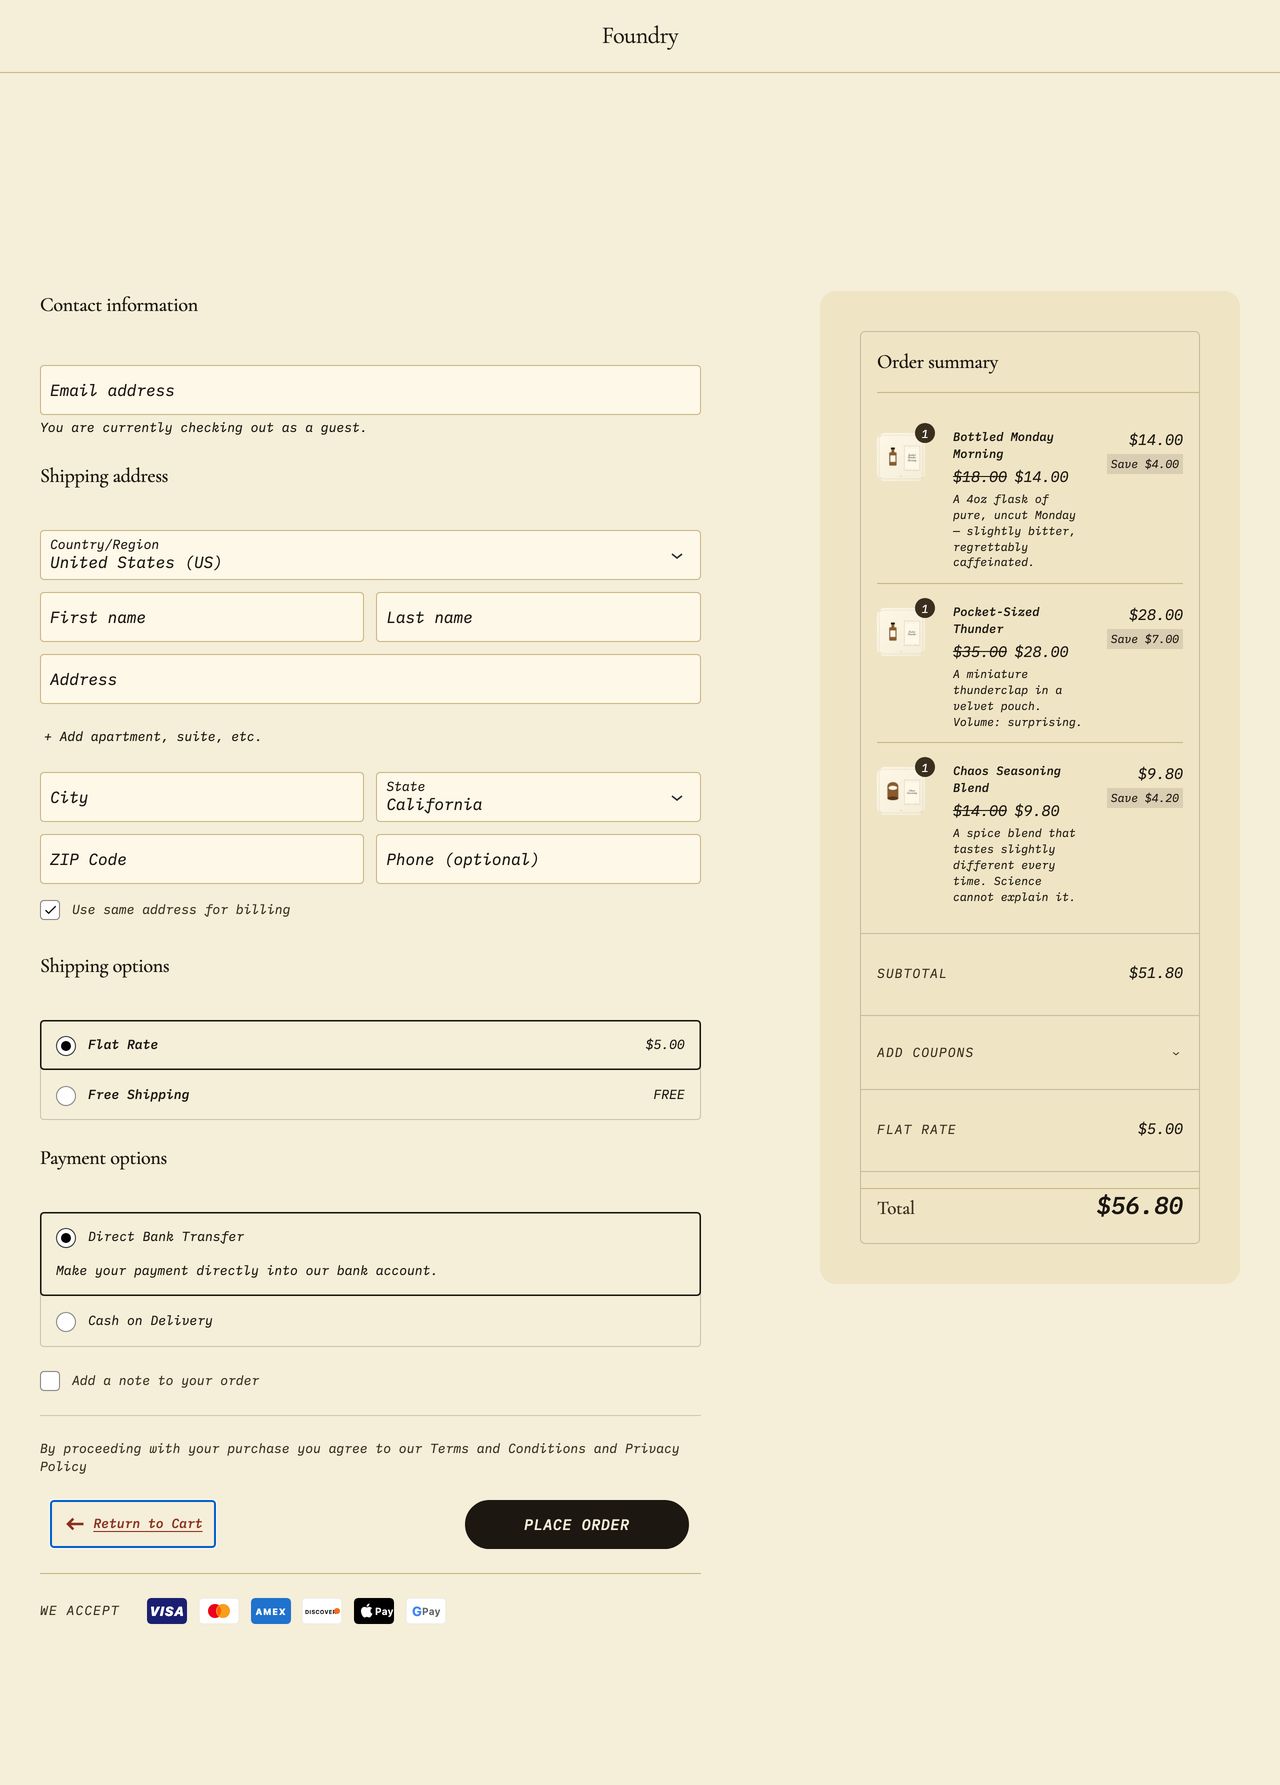The image size is (1280, 1785).
Task: Click the Apple Pay icon
Action: click(x=374, y=1611)
